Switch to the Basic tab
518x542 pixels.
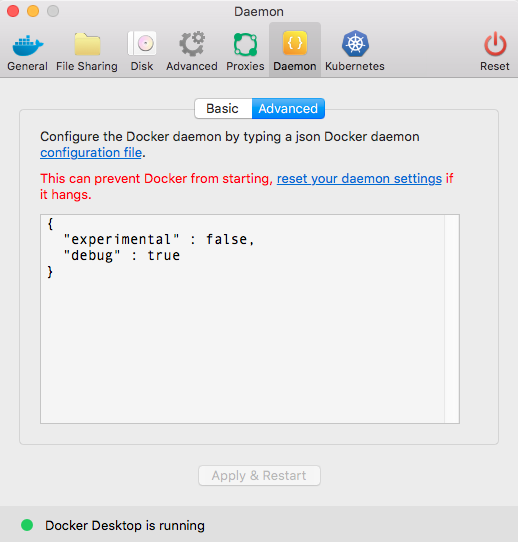coord(223,109)
